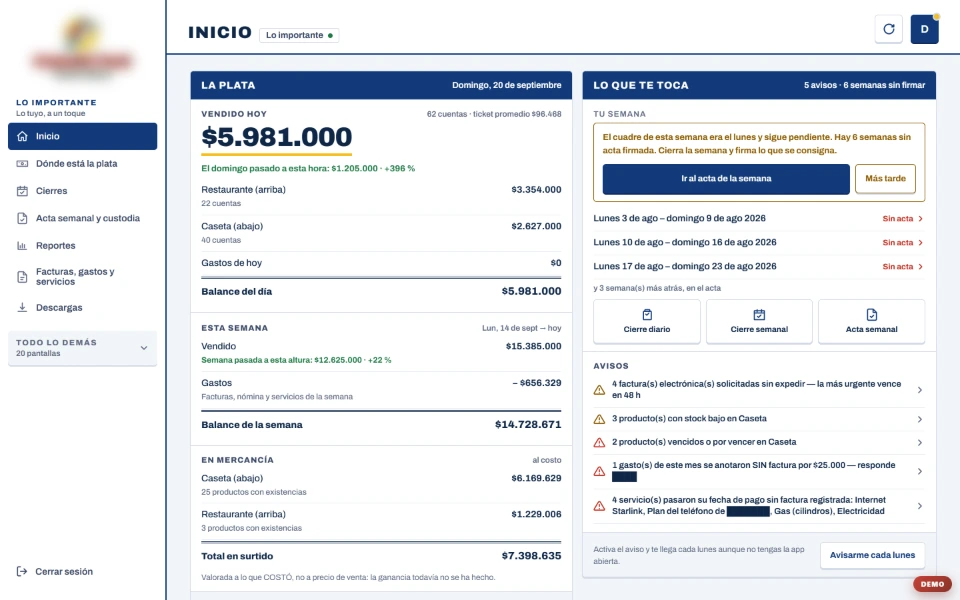Click the Lo importante badge near Inicio title

[299, 35]
